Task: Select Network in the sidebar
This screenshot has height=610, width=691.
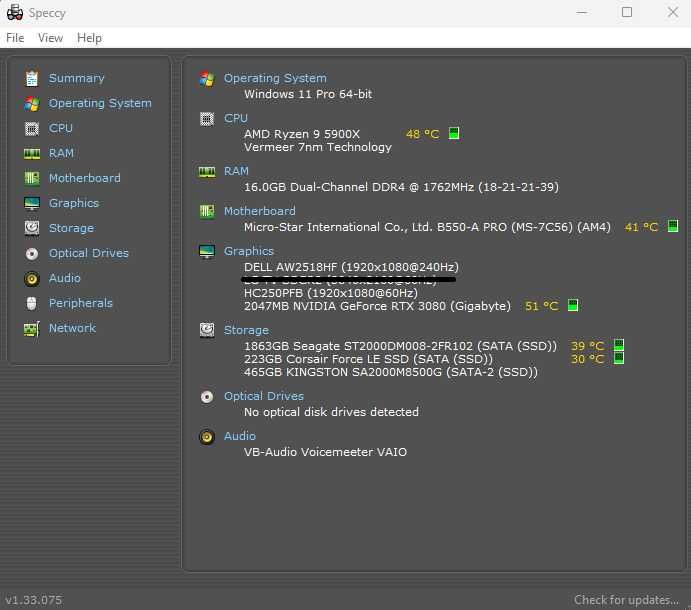Action: pyautogui.click(x=72, y=328)
